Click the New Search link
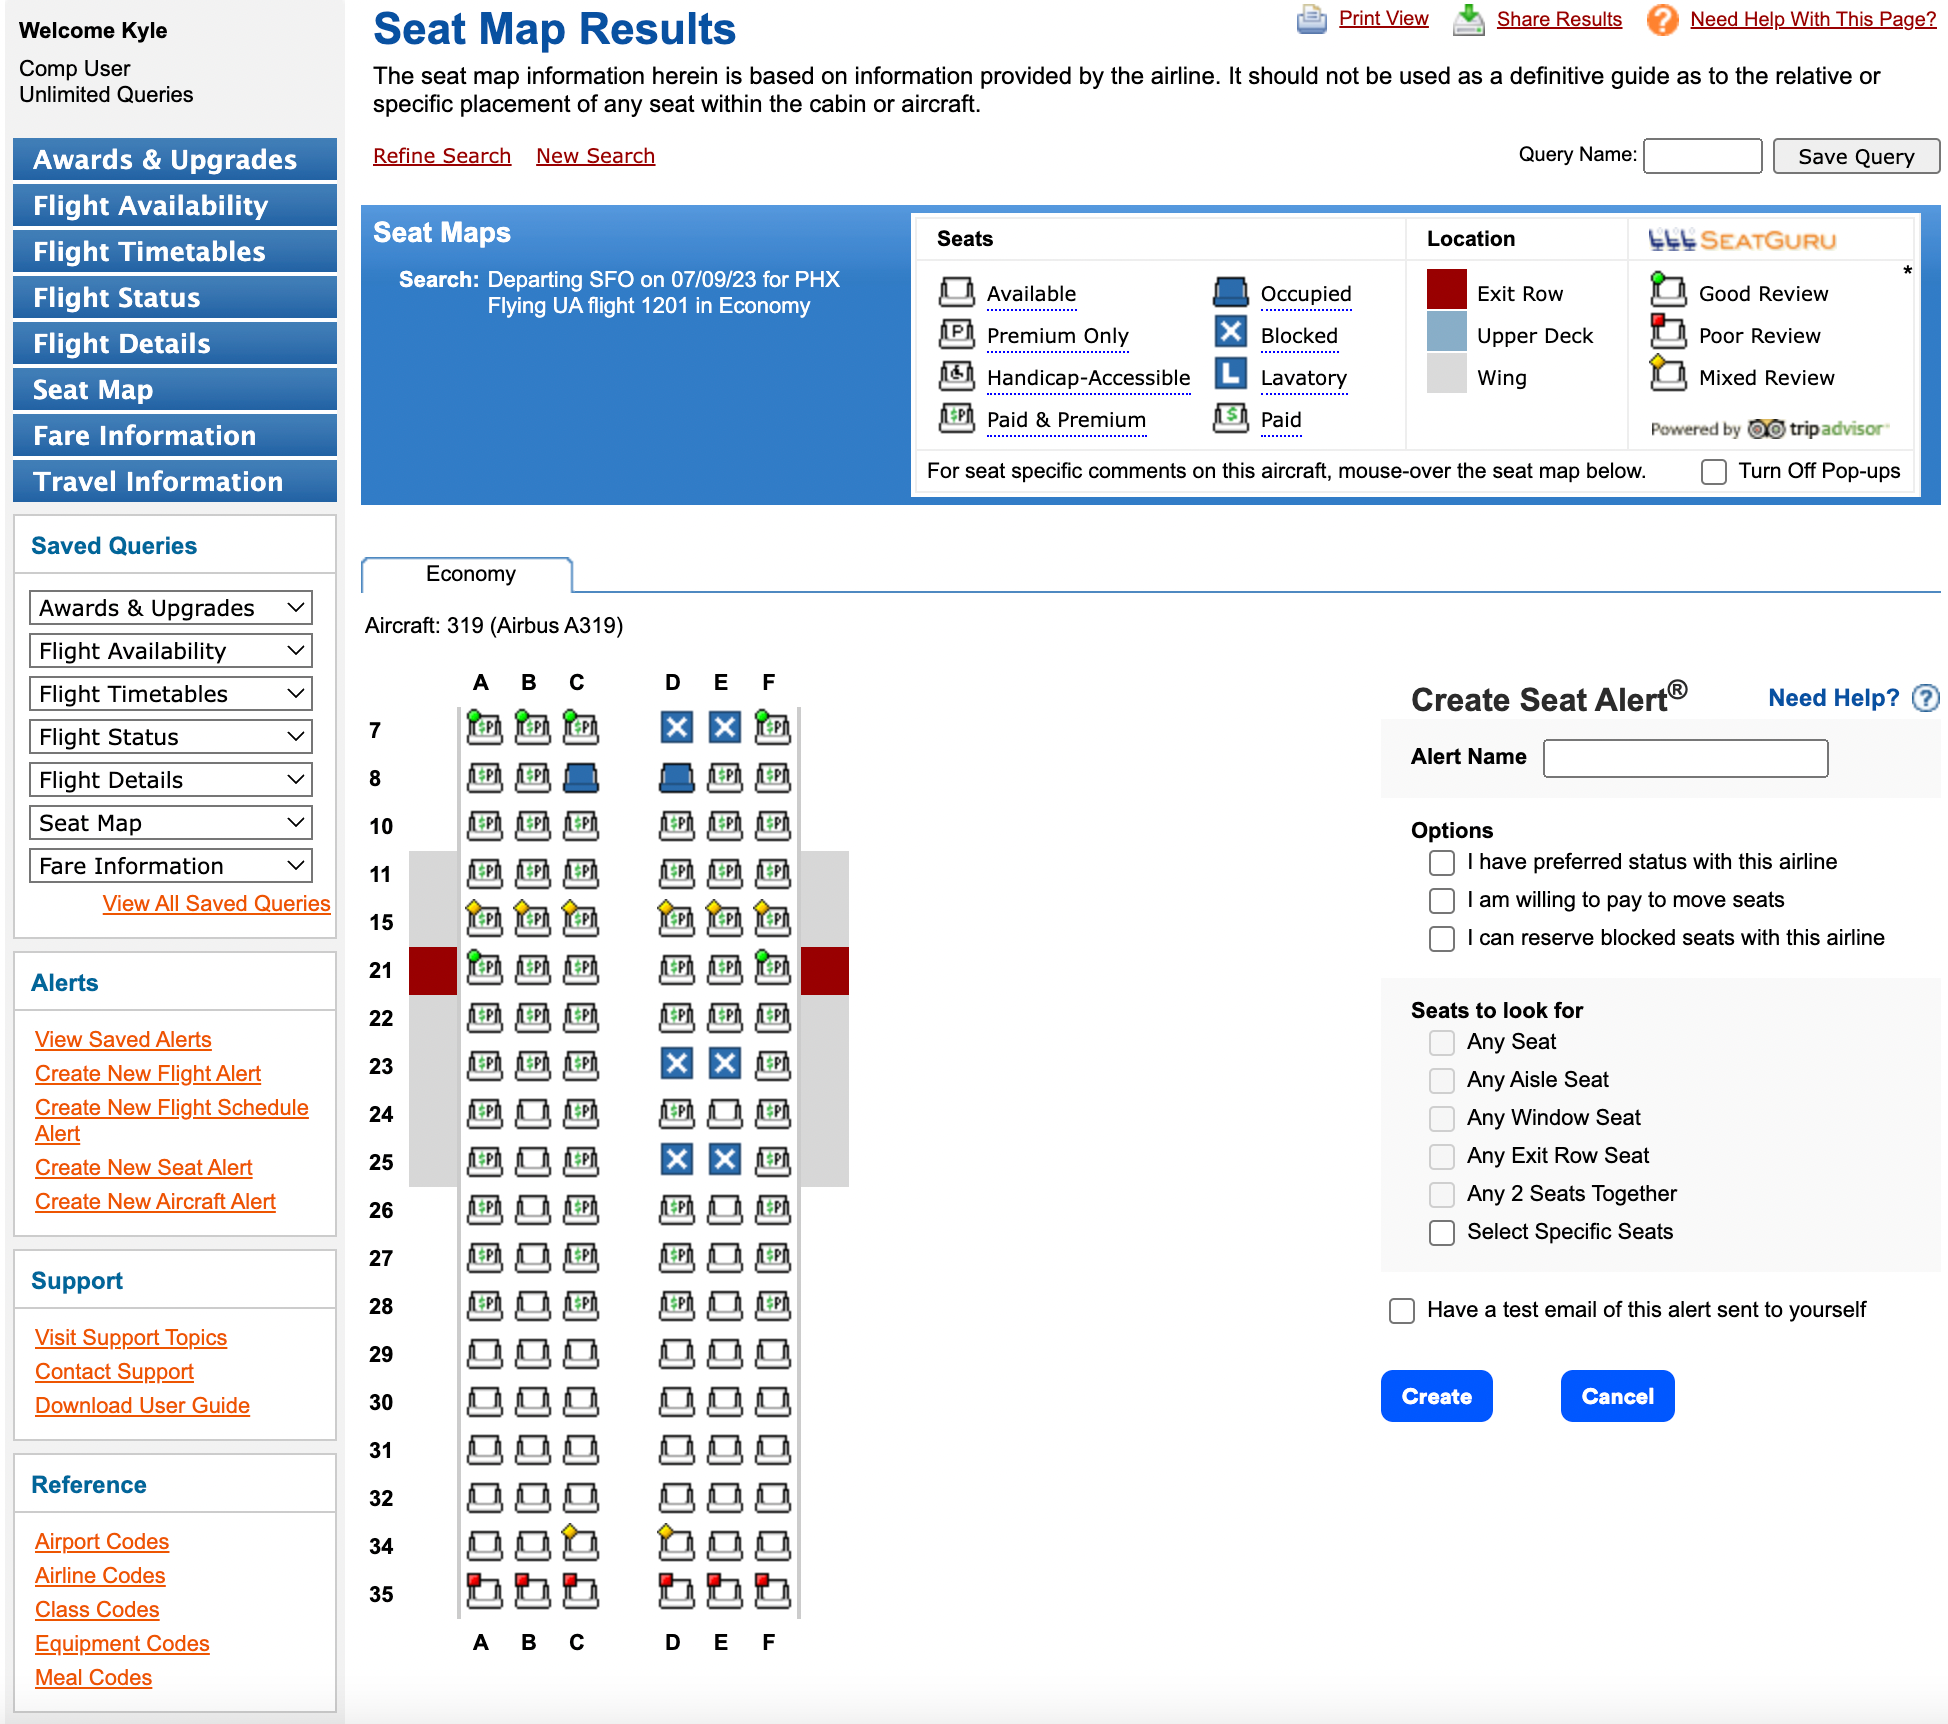 click(594, 155)
